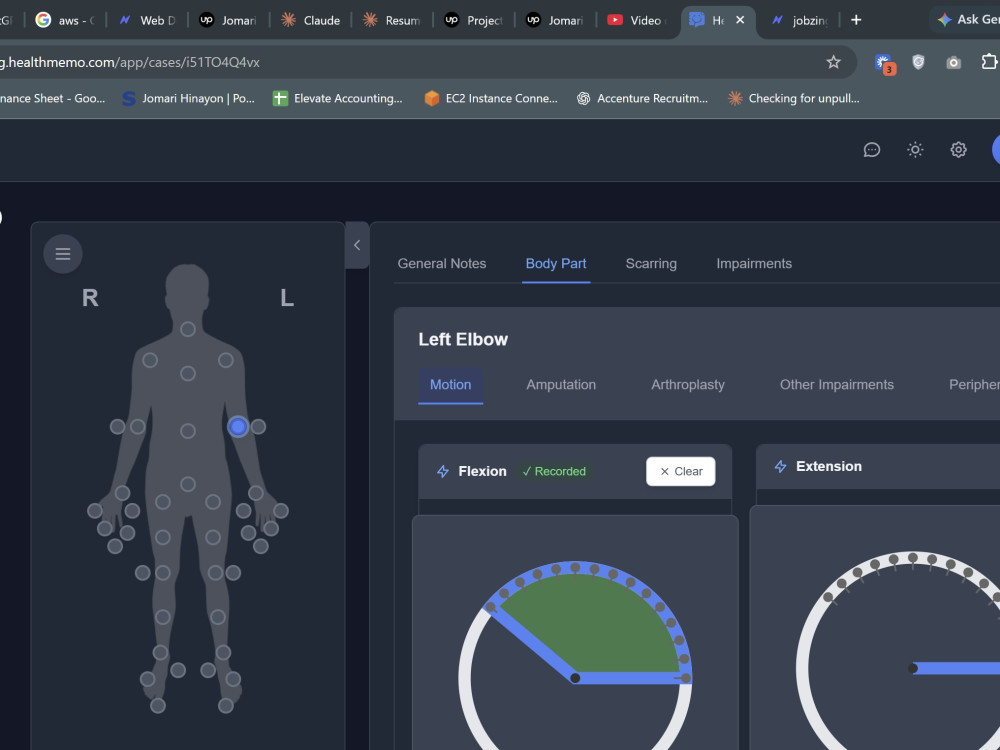Click the Extension lightning bolt icon
This screenshot has height=750, width=1000.
780,466
